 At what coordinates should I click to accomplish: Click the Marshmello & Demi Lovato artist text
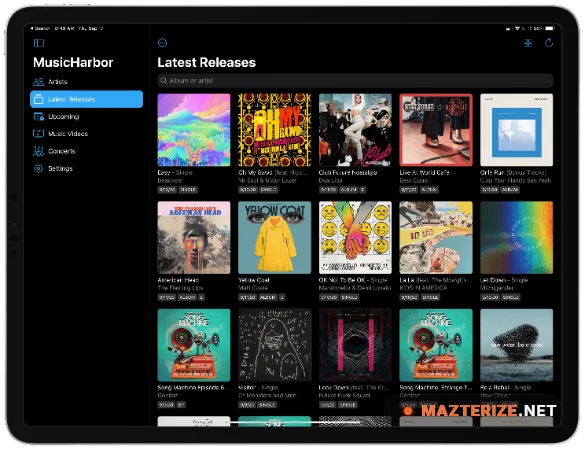pos(355,288)
